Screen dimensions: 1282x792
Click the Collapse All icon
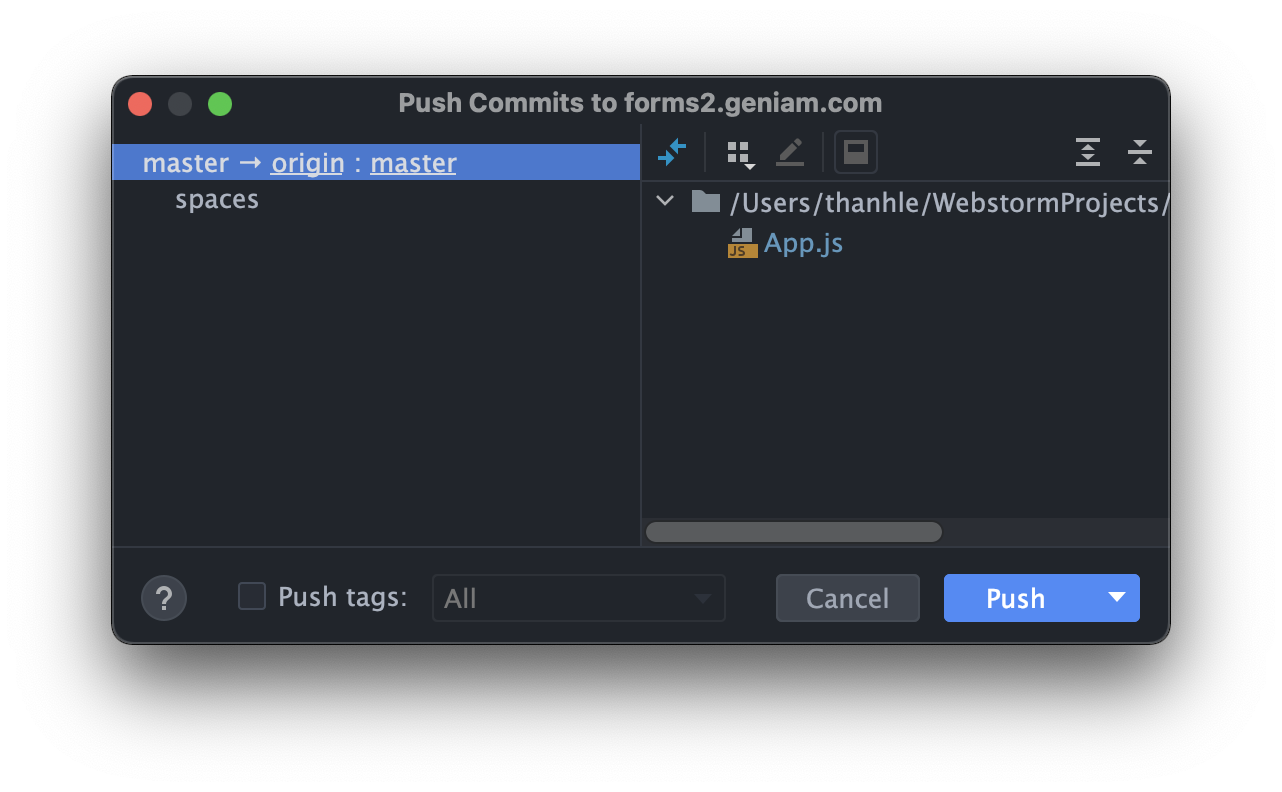click(1140, 153)
